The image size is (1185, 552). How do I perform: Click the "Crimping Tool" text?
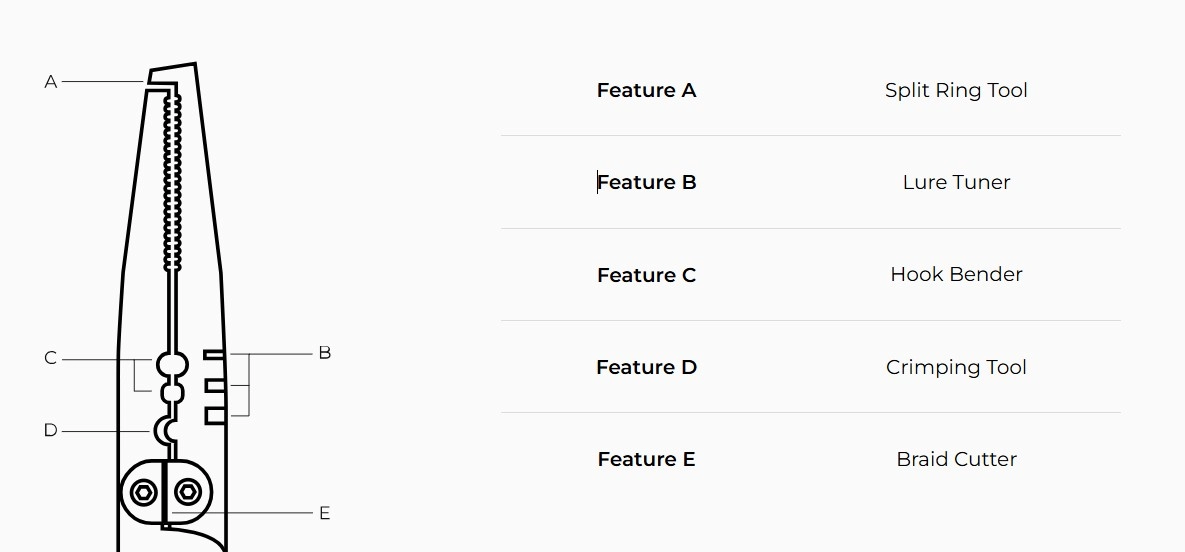pos(956,367)
